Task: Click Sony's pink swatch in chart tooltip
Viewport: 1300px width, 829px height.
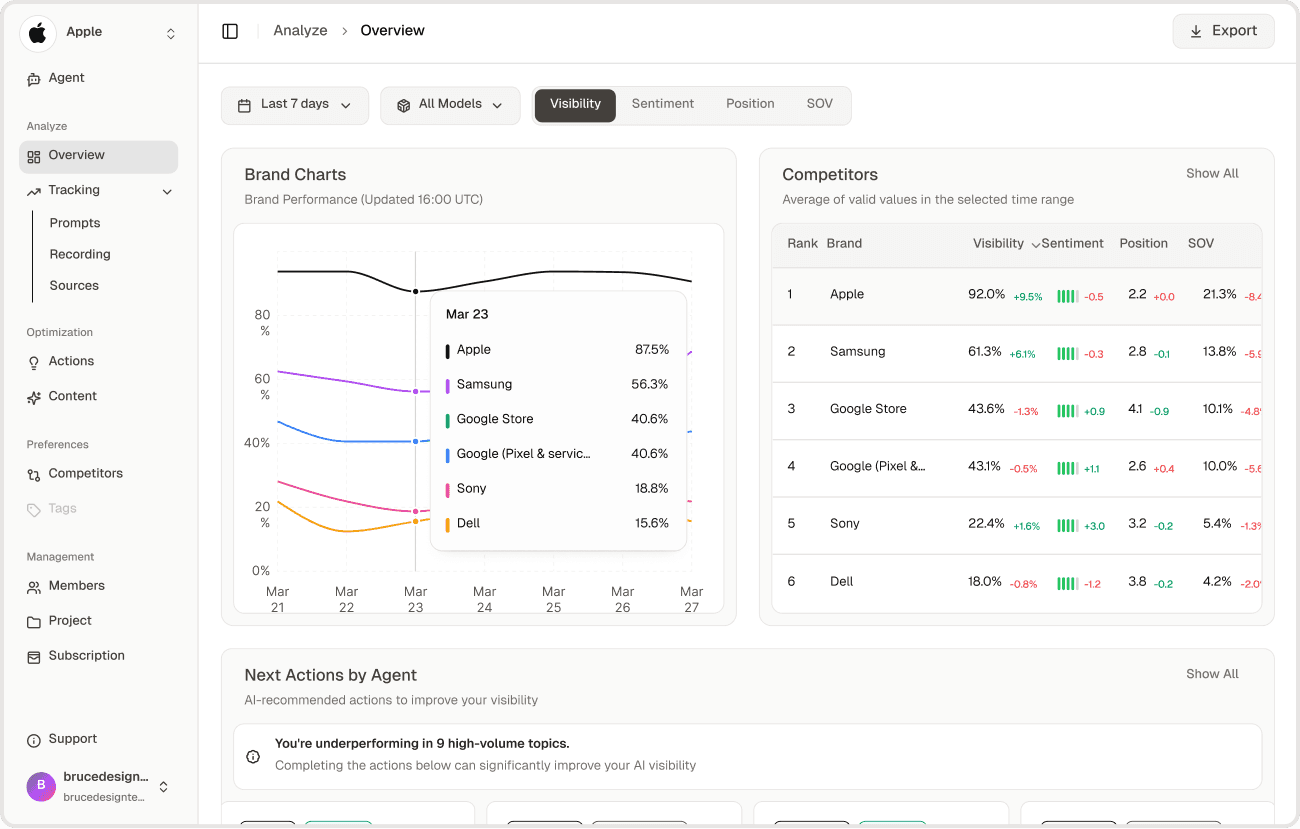Action: point(447,490)
